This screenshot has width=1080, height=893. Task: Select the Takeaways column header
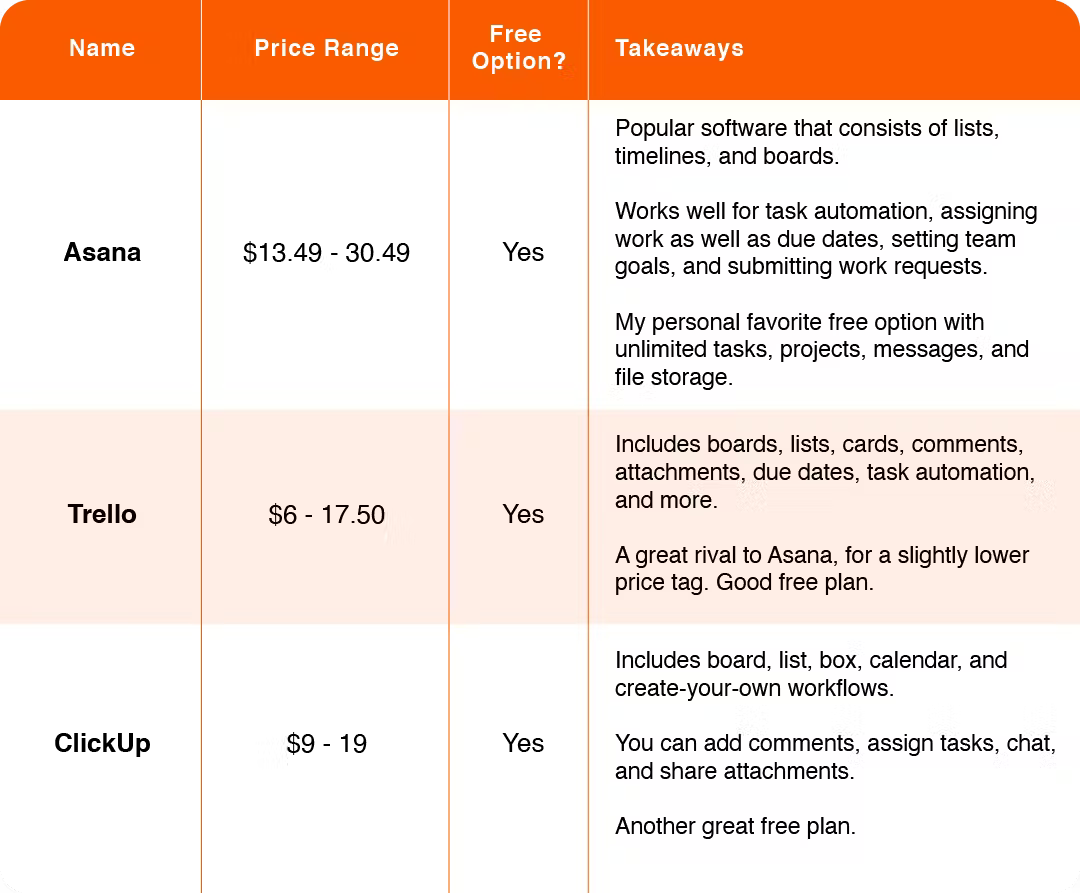coord(679,48)
